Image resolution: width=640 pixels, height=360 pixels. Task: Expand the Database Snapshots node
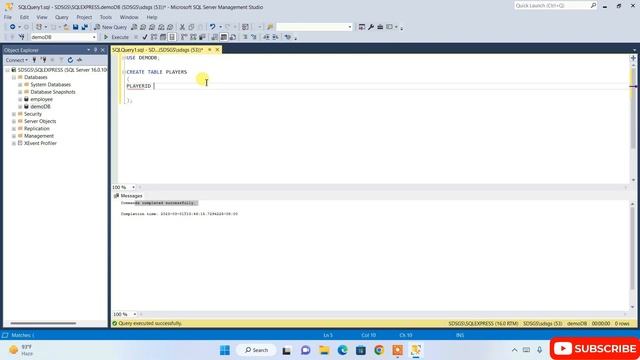(20, 92)
